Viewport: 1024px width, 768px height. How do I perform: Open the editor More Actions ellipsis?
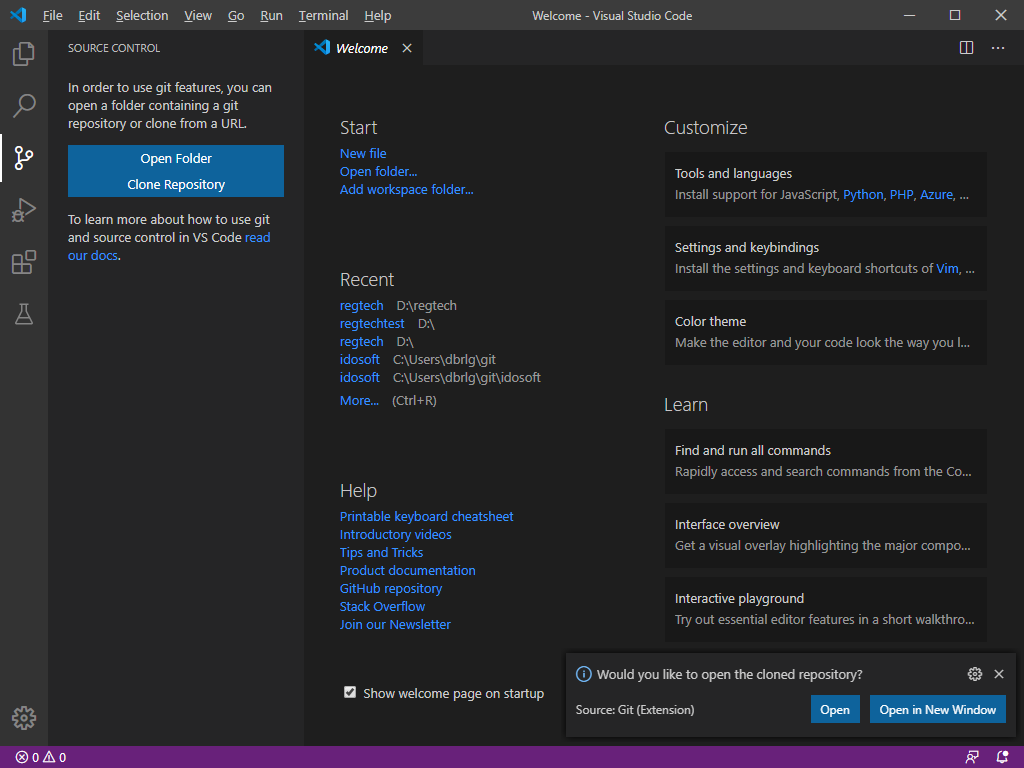pos(998,48)
